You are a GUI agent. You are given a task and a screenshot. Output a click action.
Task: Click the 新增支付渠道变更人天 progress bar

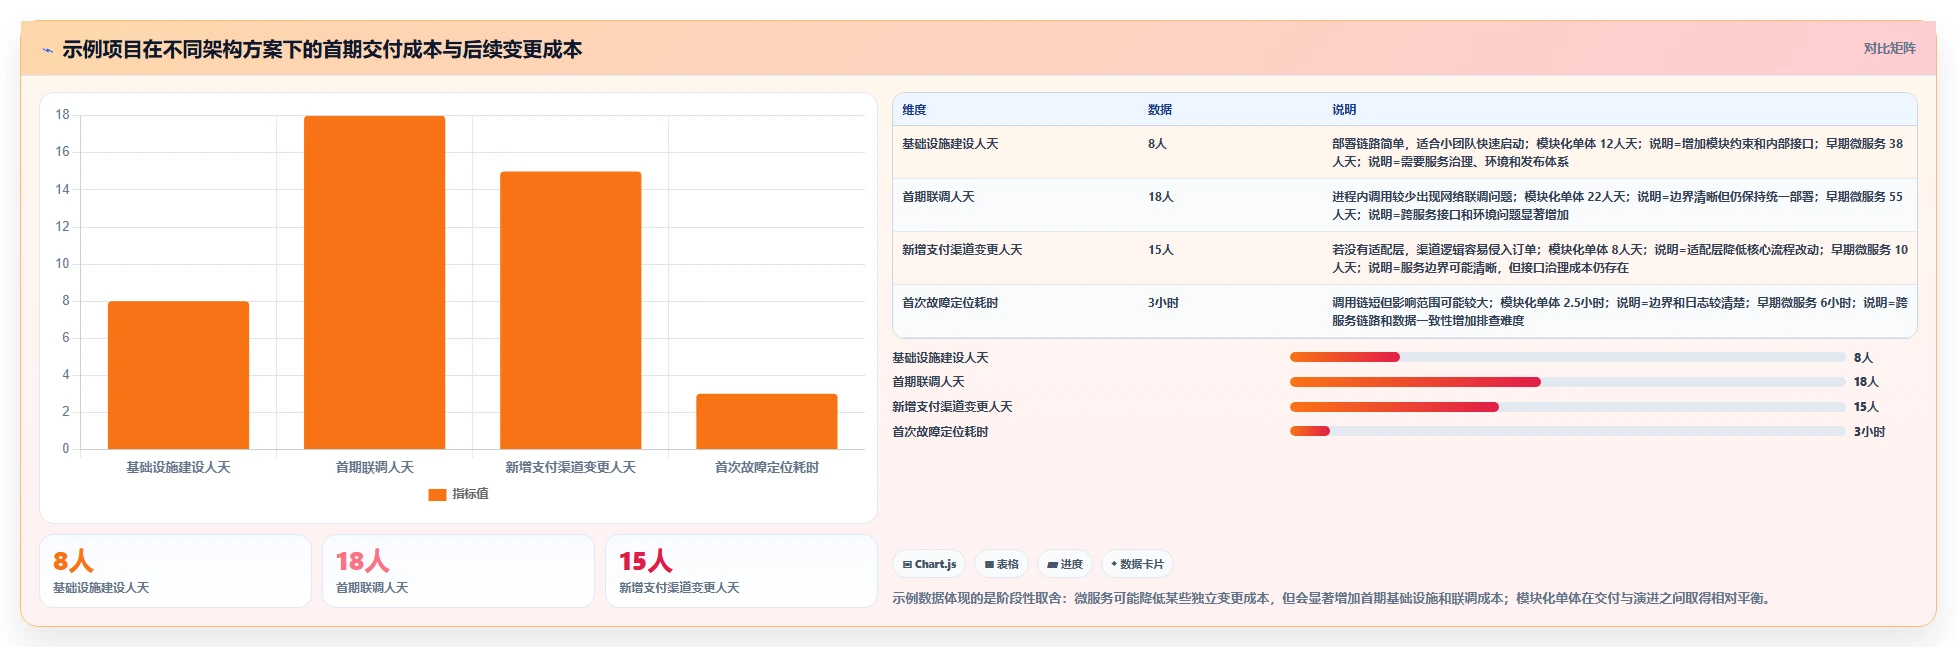click(x=1567, y=407)
